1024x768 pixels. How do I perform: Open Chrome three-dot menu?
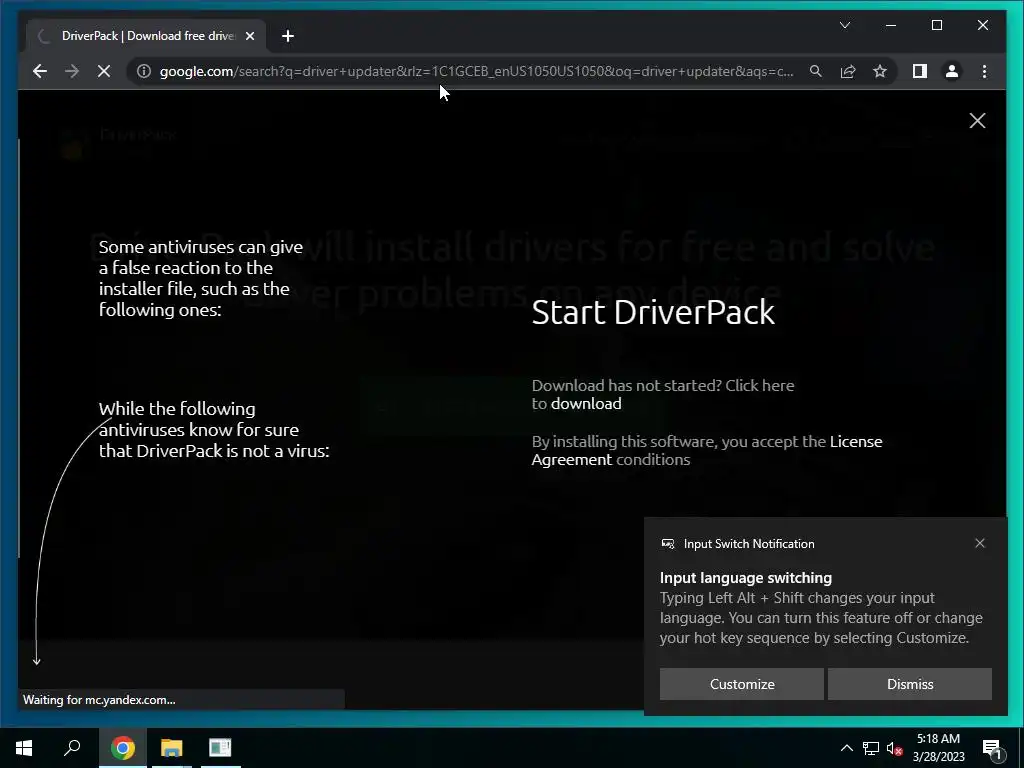tap(984, 71)
